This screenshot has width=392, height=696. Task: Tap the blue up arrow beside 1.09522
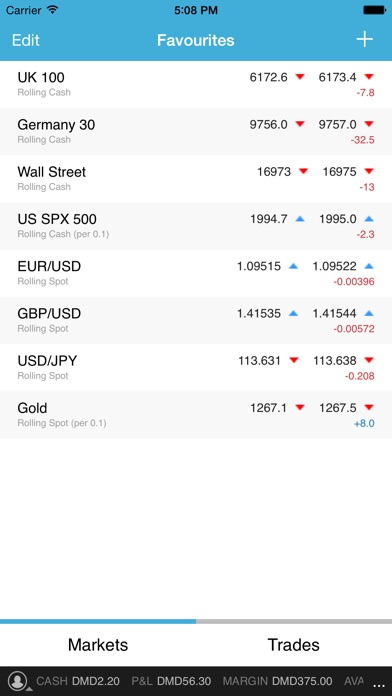pos(369,266)
